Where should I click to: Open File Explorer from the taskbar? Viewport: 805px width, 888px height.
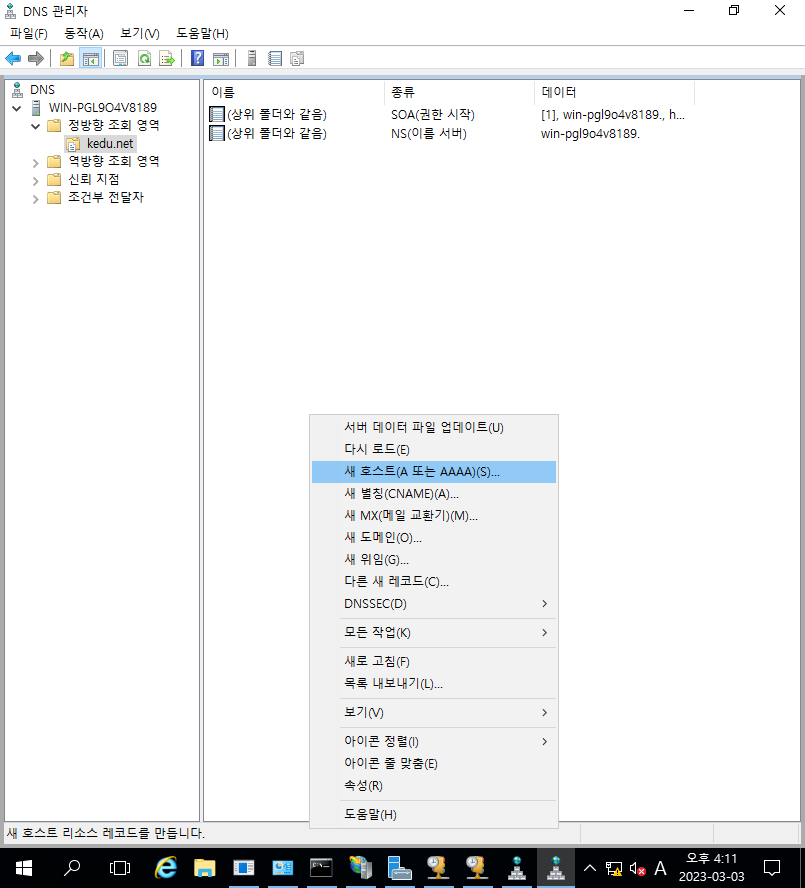point(205,868)
